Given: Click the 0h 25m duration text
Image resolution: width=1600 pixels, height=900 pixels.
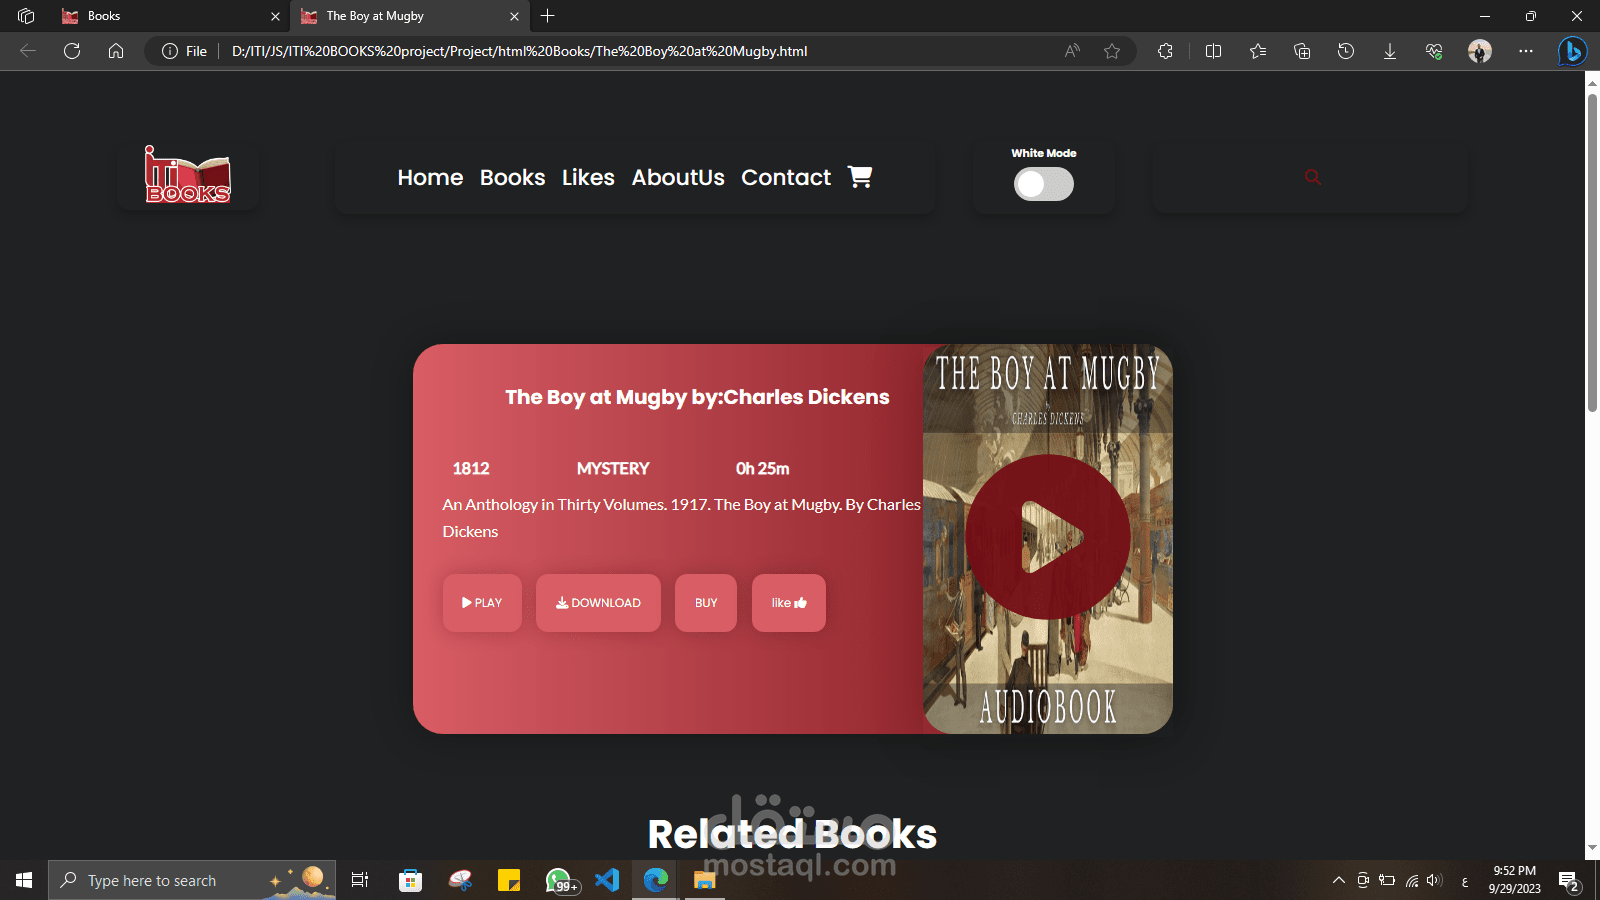Looking at the screenshot, I should pyautogui.click(x=763, y=468).
